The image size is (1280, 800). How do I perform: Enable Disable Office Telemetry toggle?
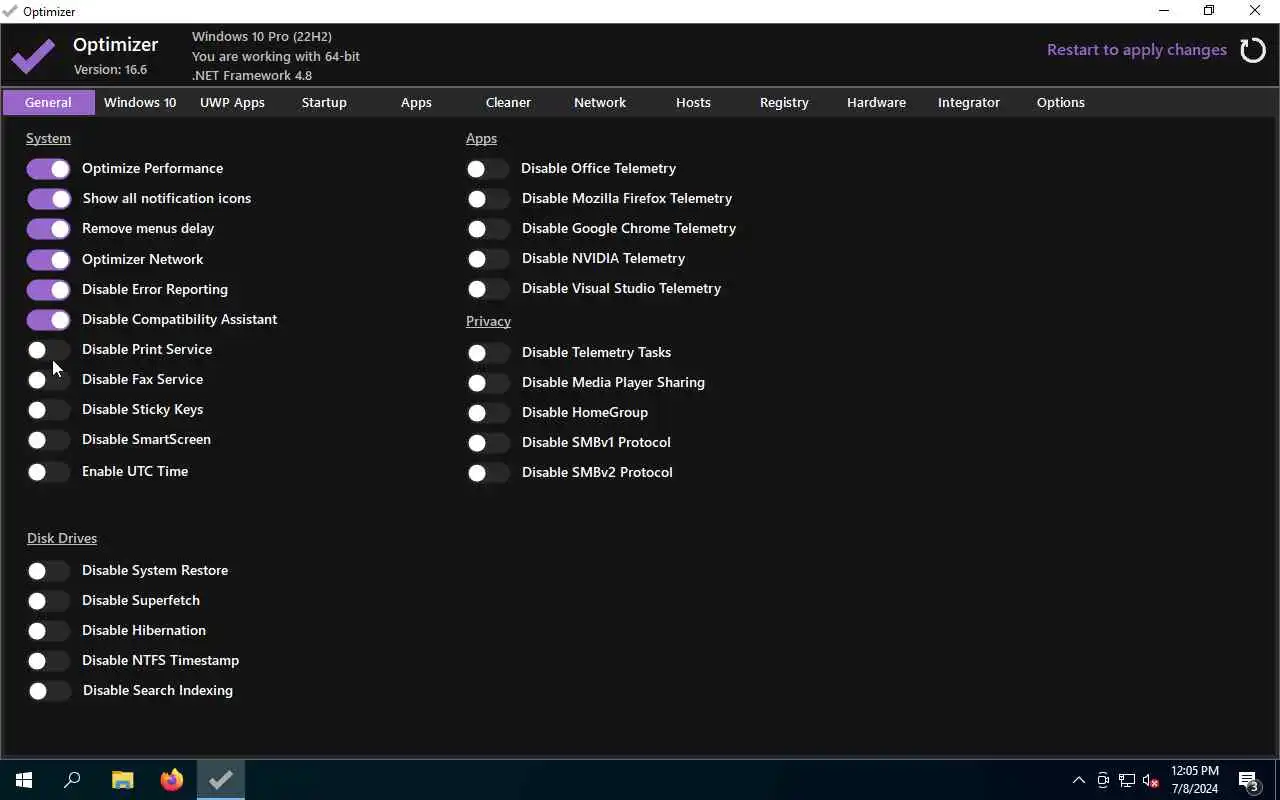488,169
